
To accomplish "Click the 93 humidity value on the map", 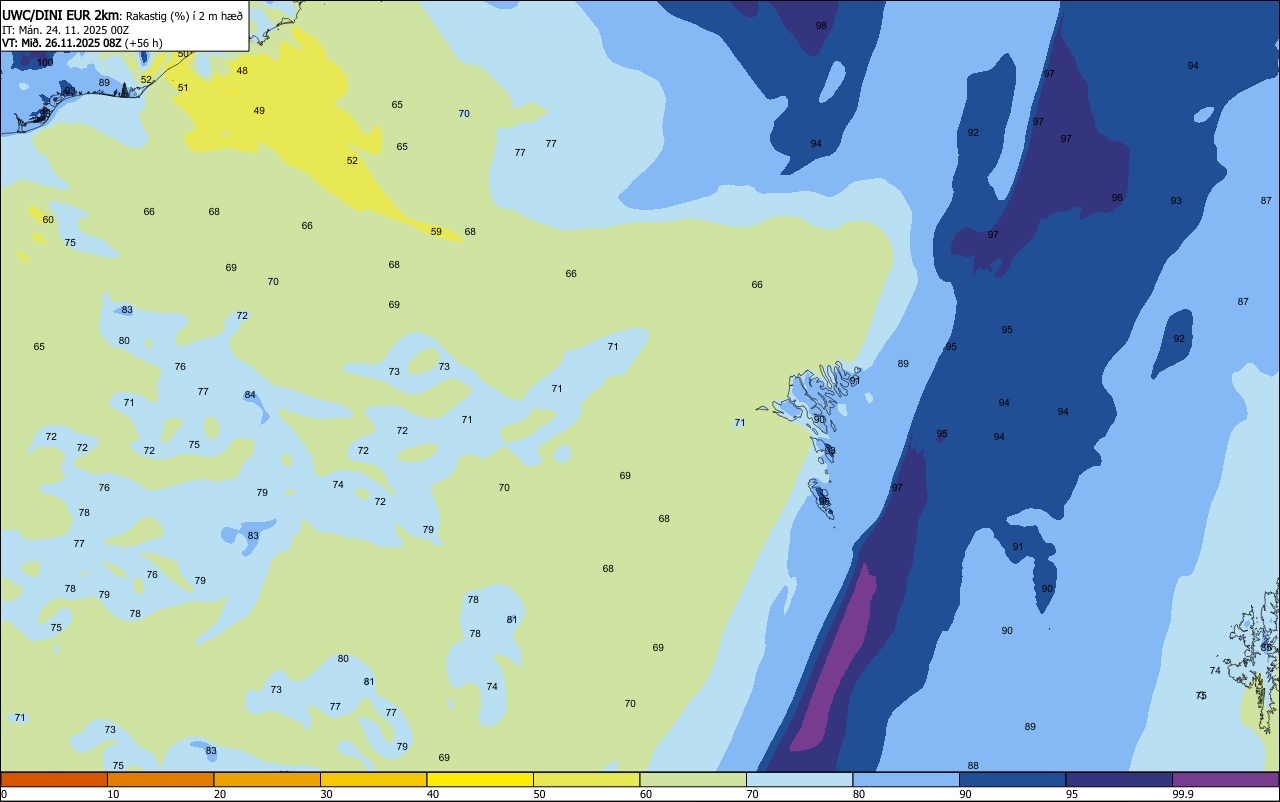I will (x=1176, y=201).
